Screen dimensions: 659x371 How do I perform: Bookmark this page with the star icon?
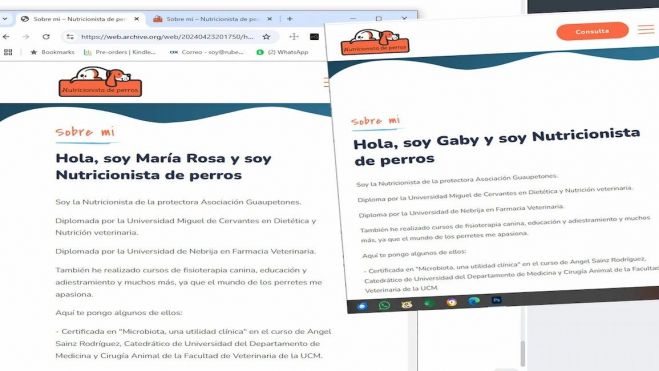(266, 37)
